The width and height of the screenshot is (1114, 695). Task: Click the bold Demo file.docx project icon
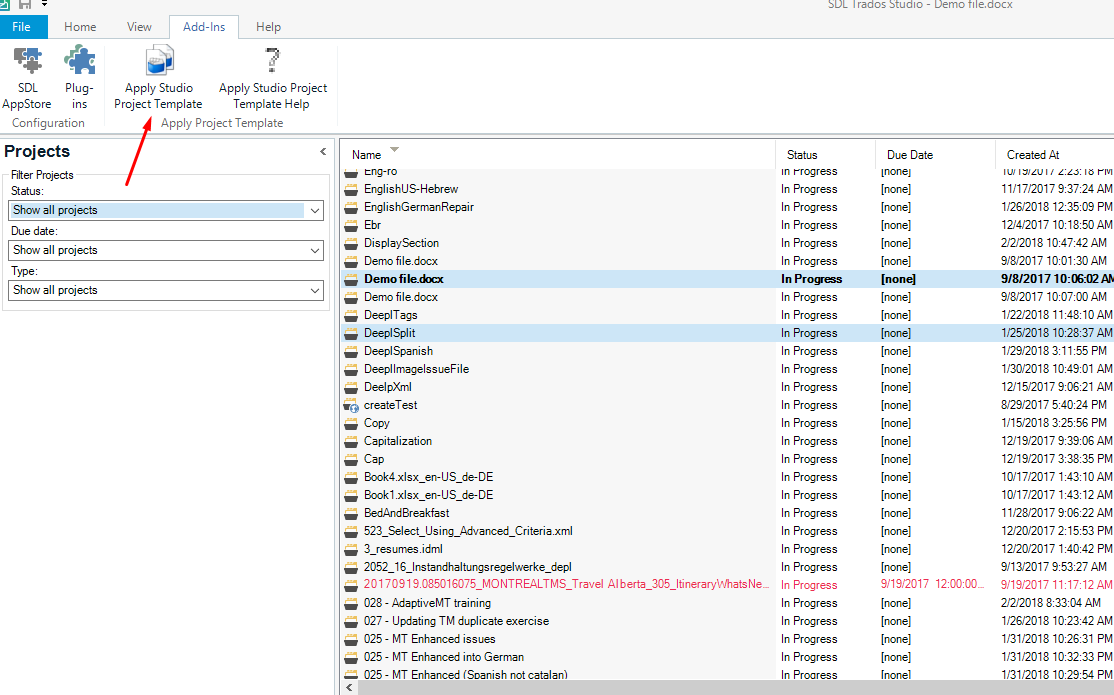[x=351, y=279]
